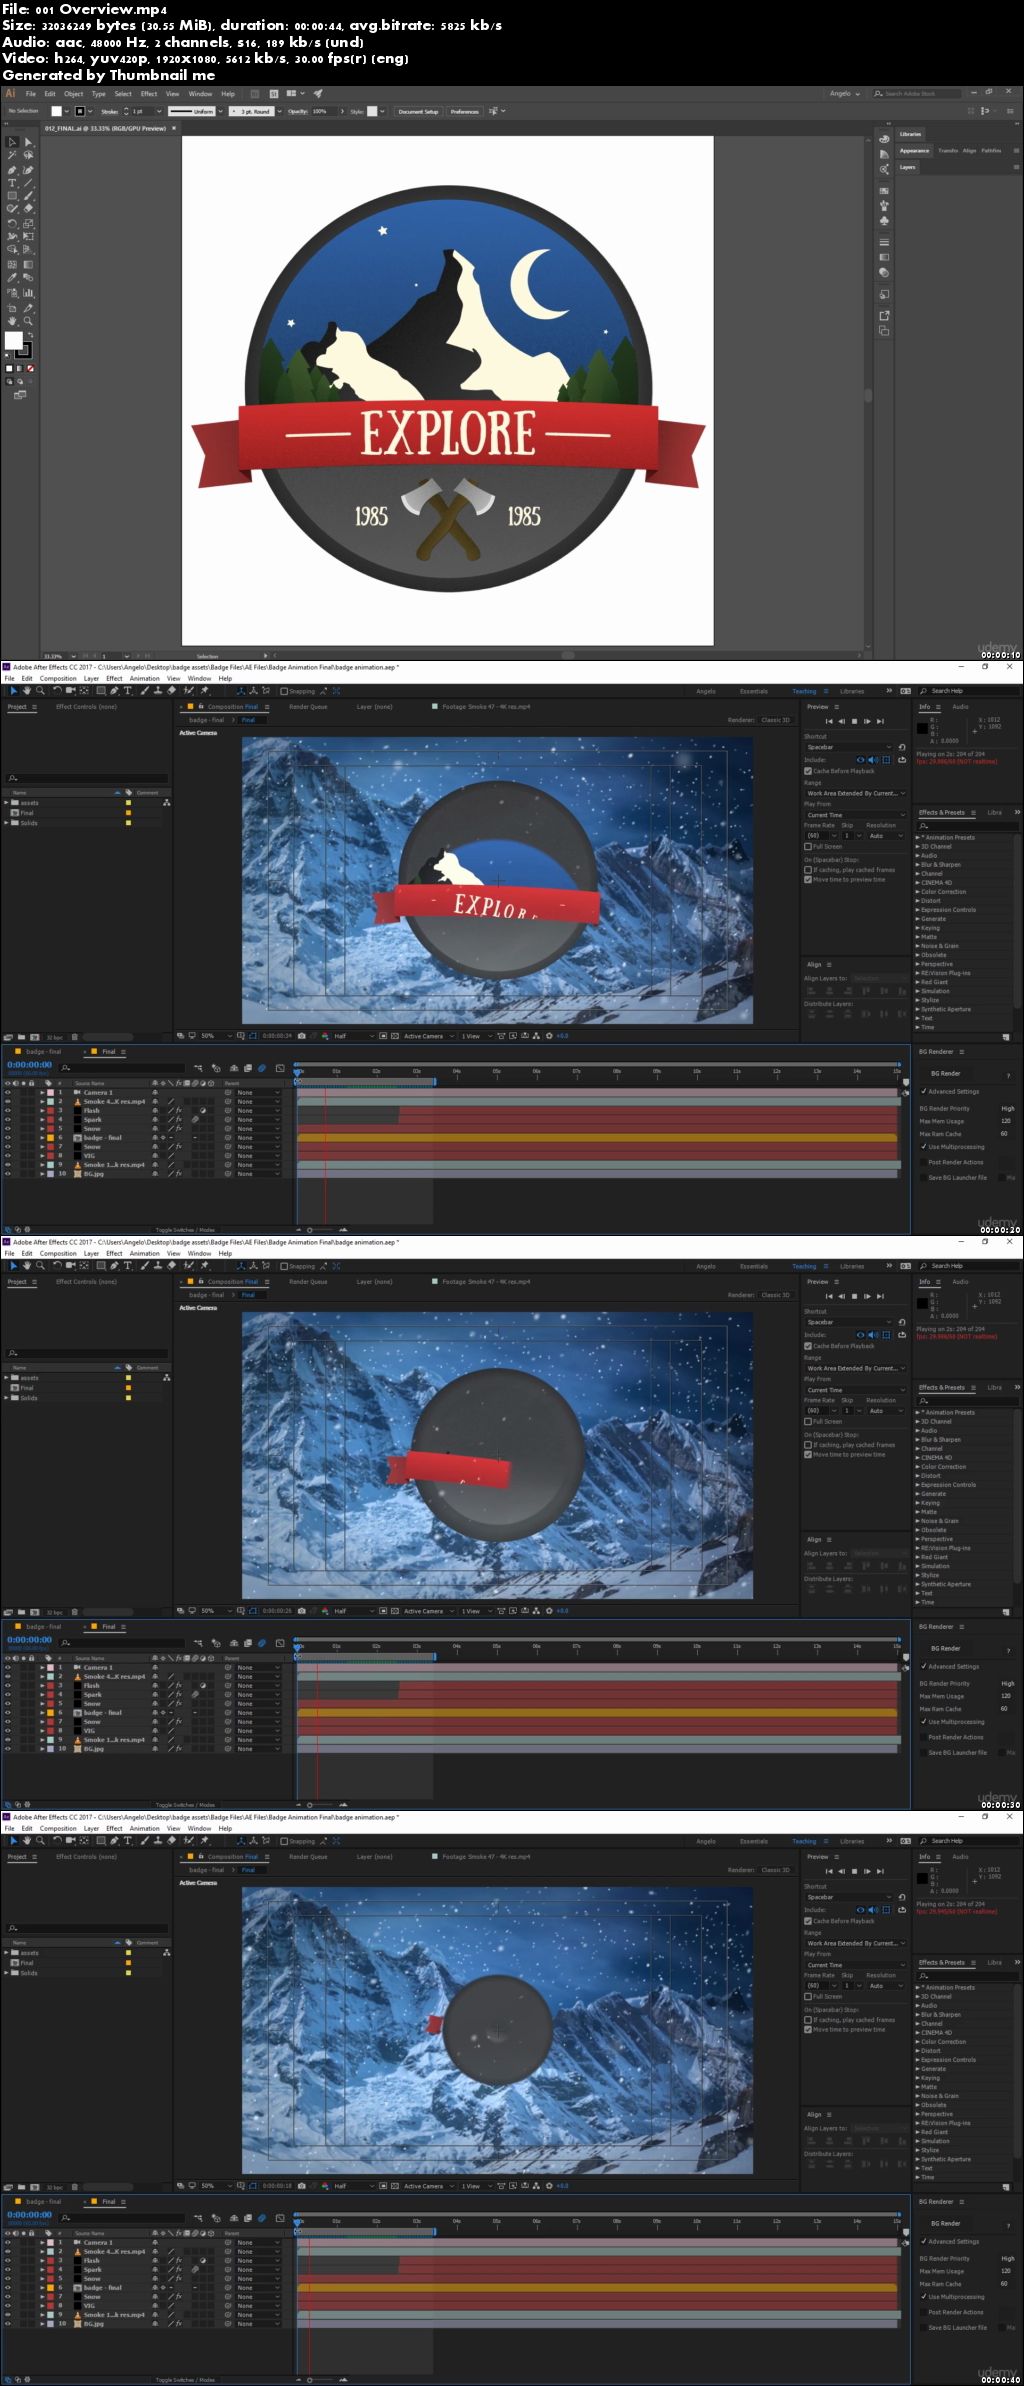
Task: Toggle Cache Before Playback in 00:00:20 frame
Action: click(808, 771)
